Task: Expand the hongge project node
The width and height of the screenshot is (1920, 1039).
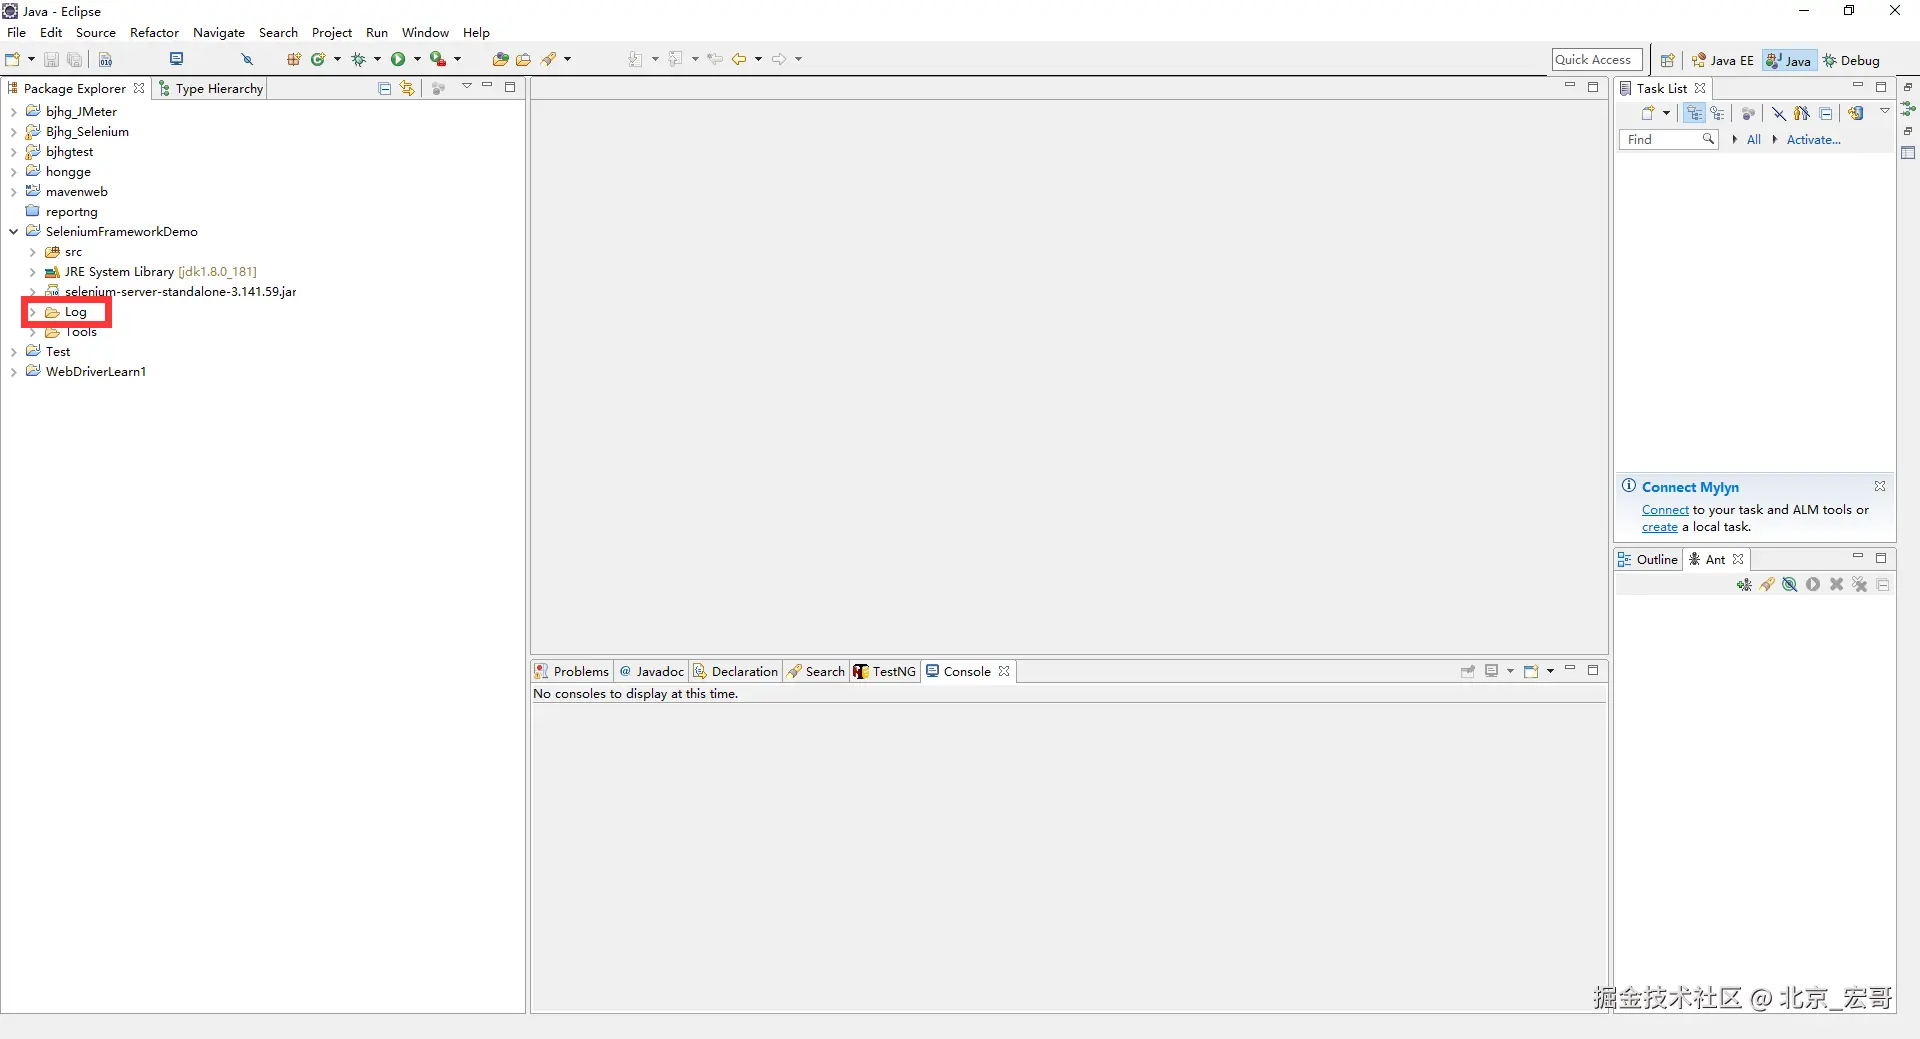Action: [13, 172]
